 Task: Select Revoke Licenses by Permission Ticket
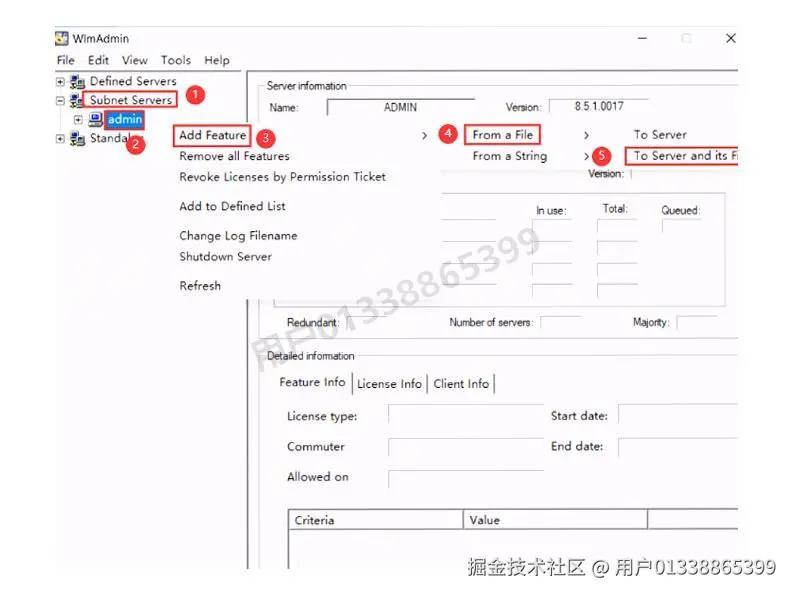[282, 177]
